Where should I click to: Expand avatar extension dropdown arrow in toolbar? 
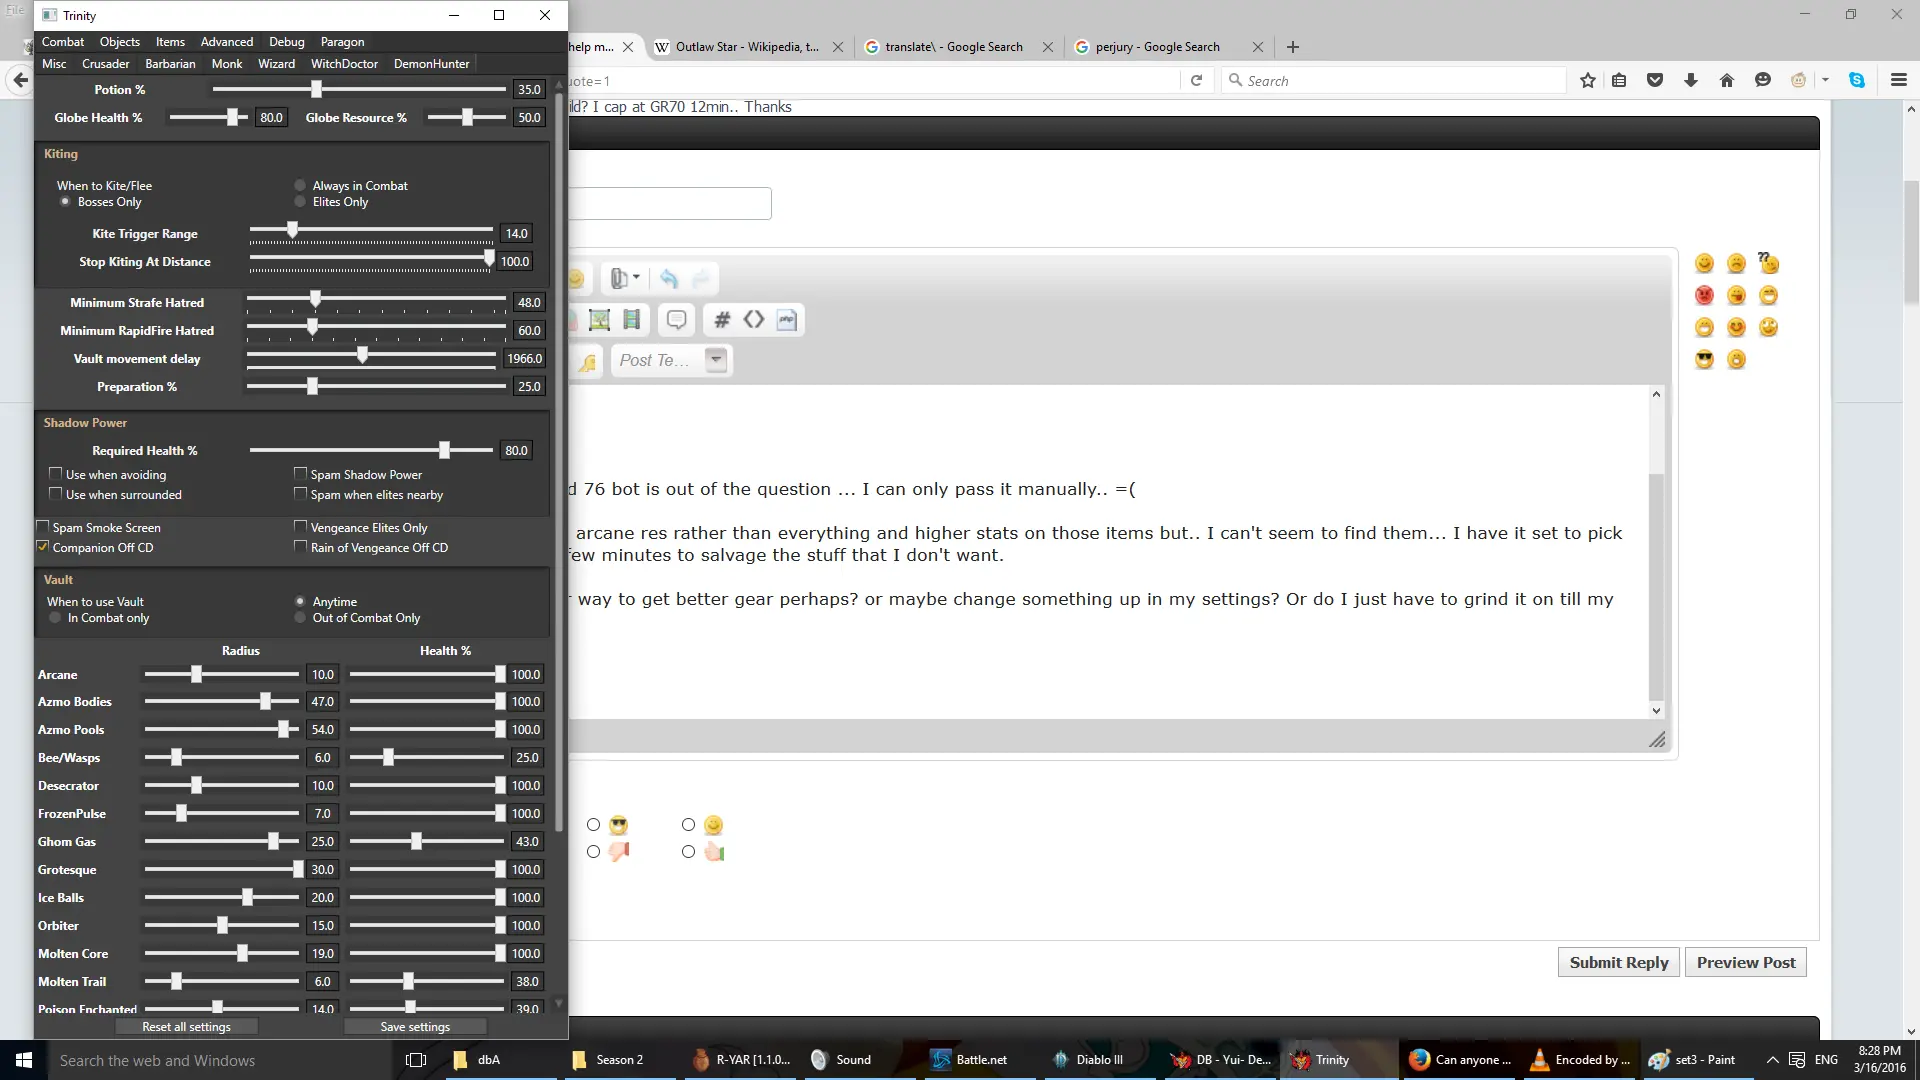pyautogui.click(x=1825, y=81)
